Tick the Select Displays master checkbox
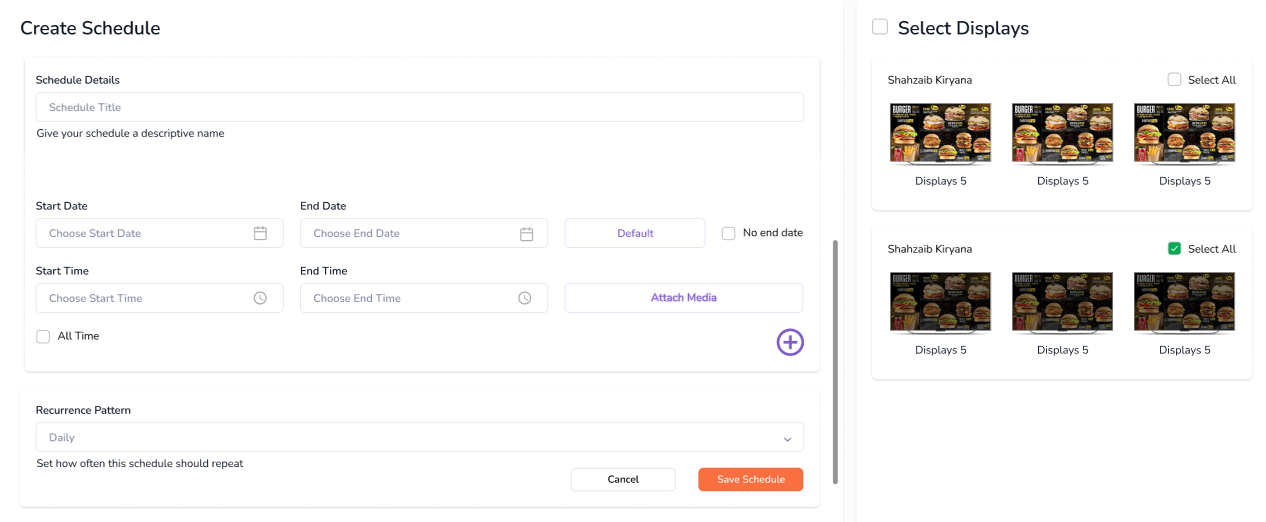This screenshot has height=522, width=1266. [x=880, y=27]
